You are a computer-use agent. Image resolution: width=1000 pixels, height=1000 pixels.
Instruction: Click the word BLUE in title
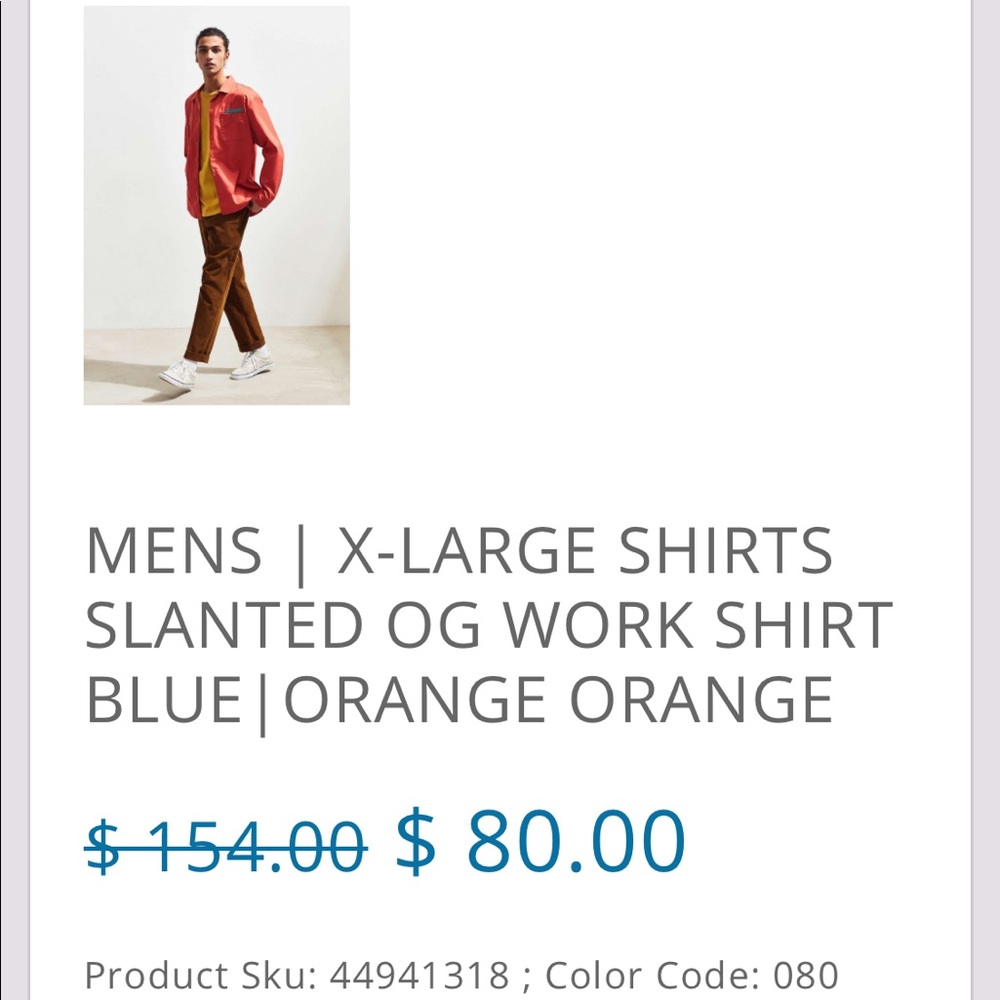coord(164,700)
